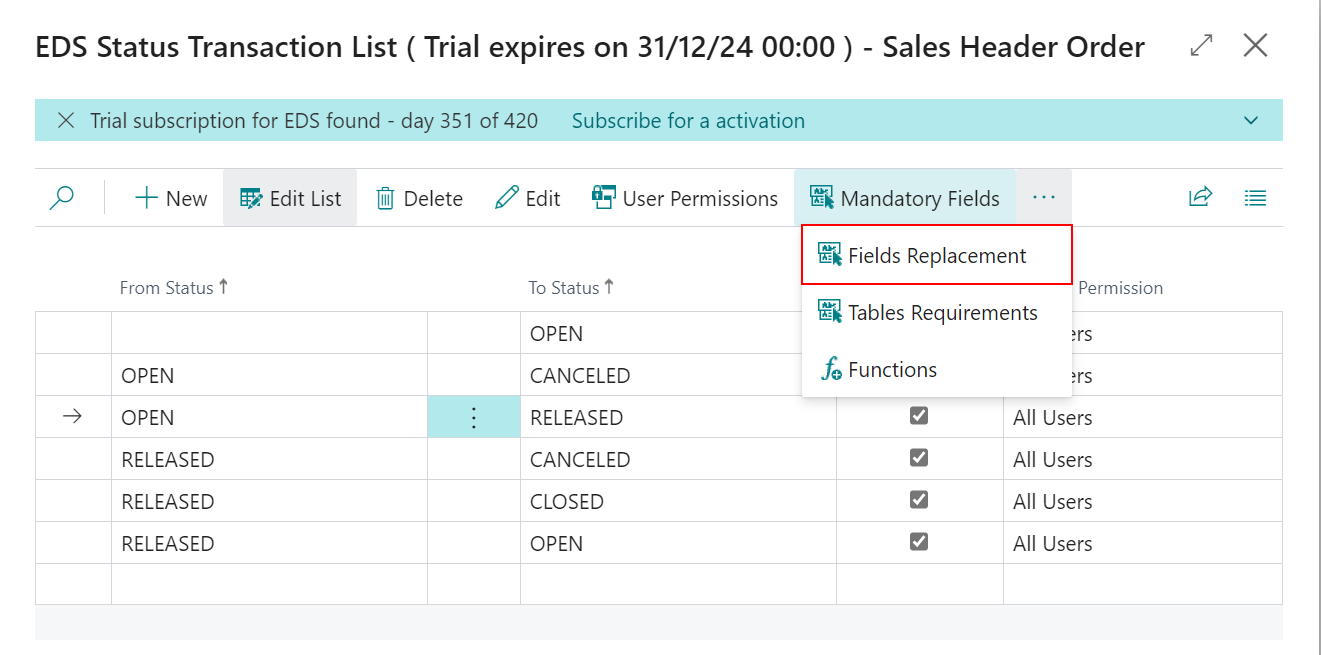This screenshot has height=655, width=1321.
Task: Click empty From Status cell in new row
Action: [x=269, y=584]
